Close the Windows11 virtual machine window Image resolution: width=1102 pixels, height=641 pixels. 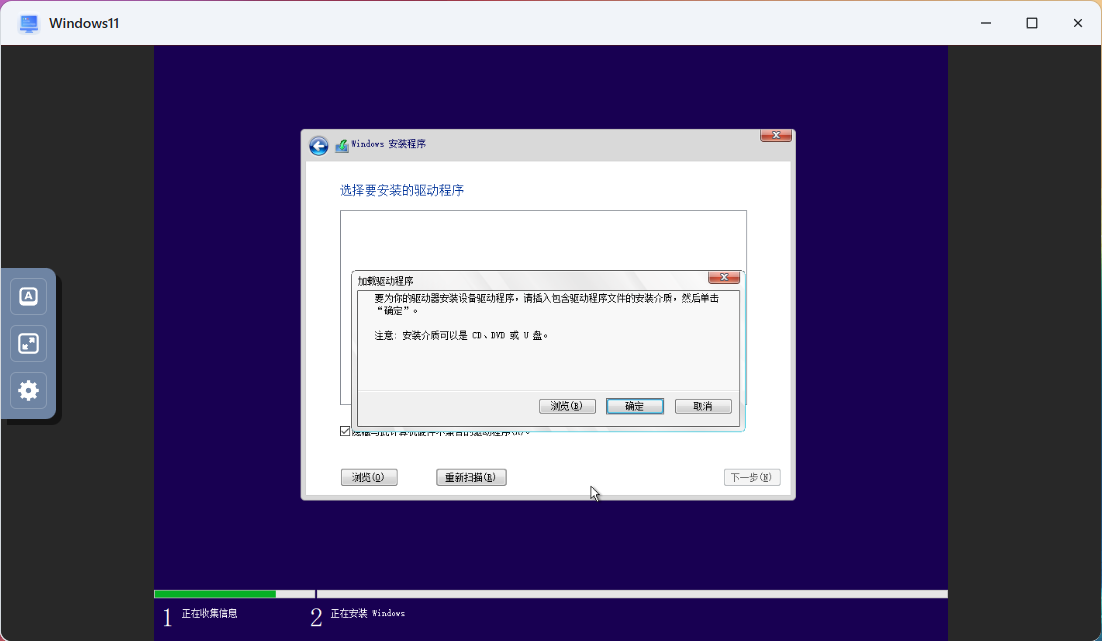click(1077, 23)
